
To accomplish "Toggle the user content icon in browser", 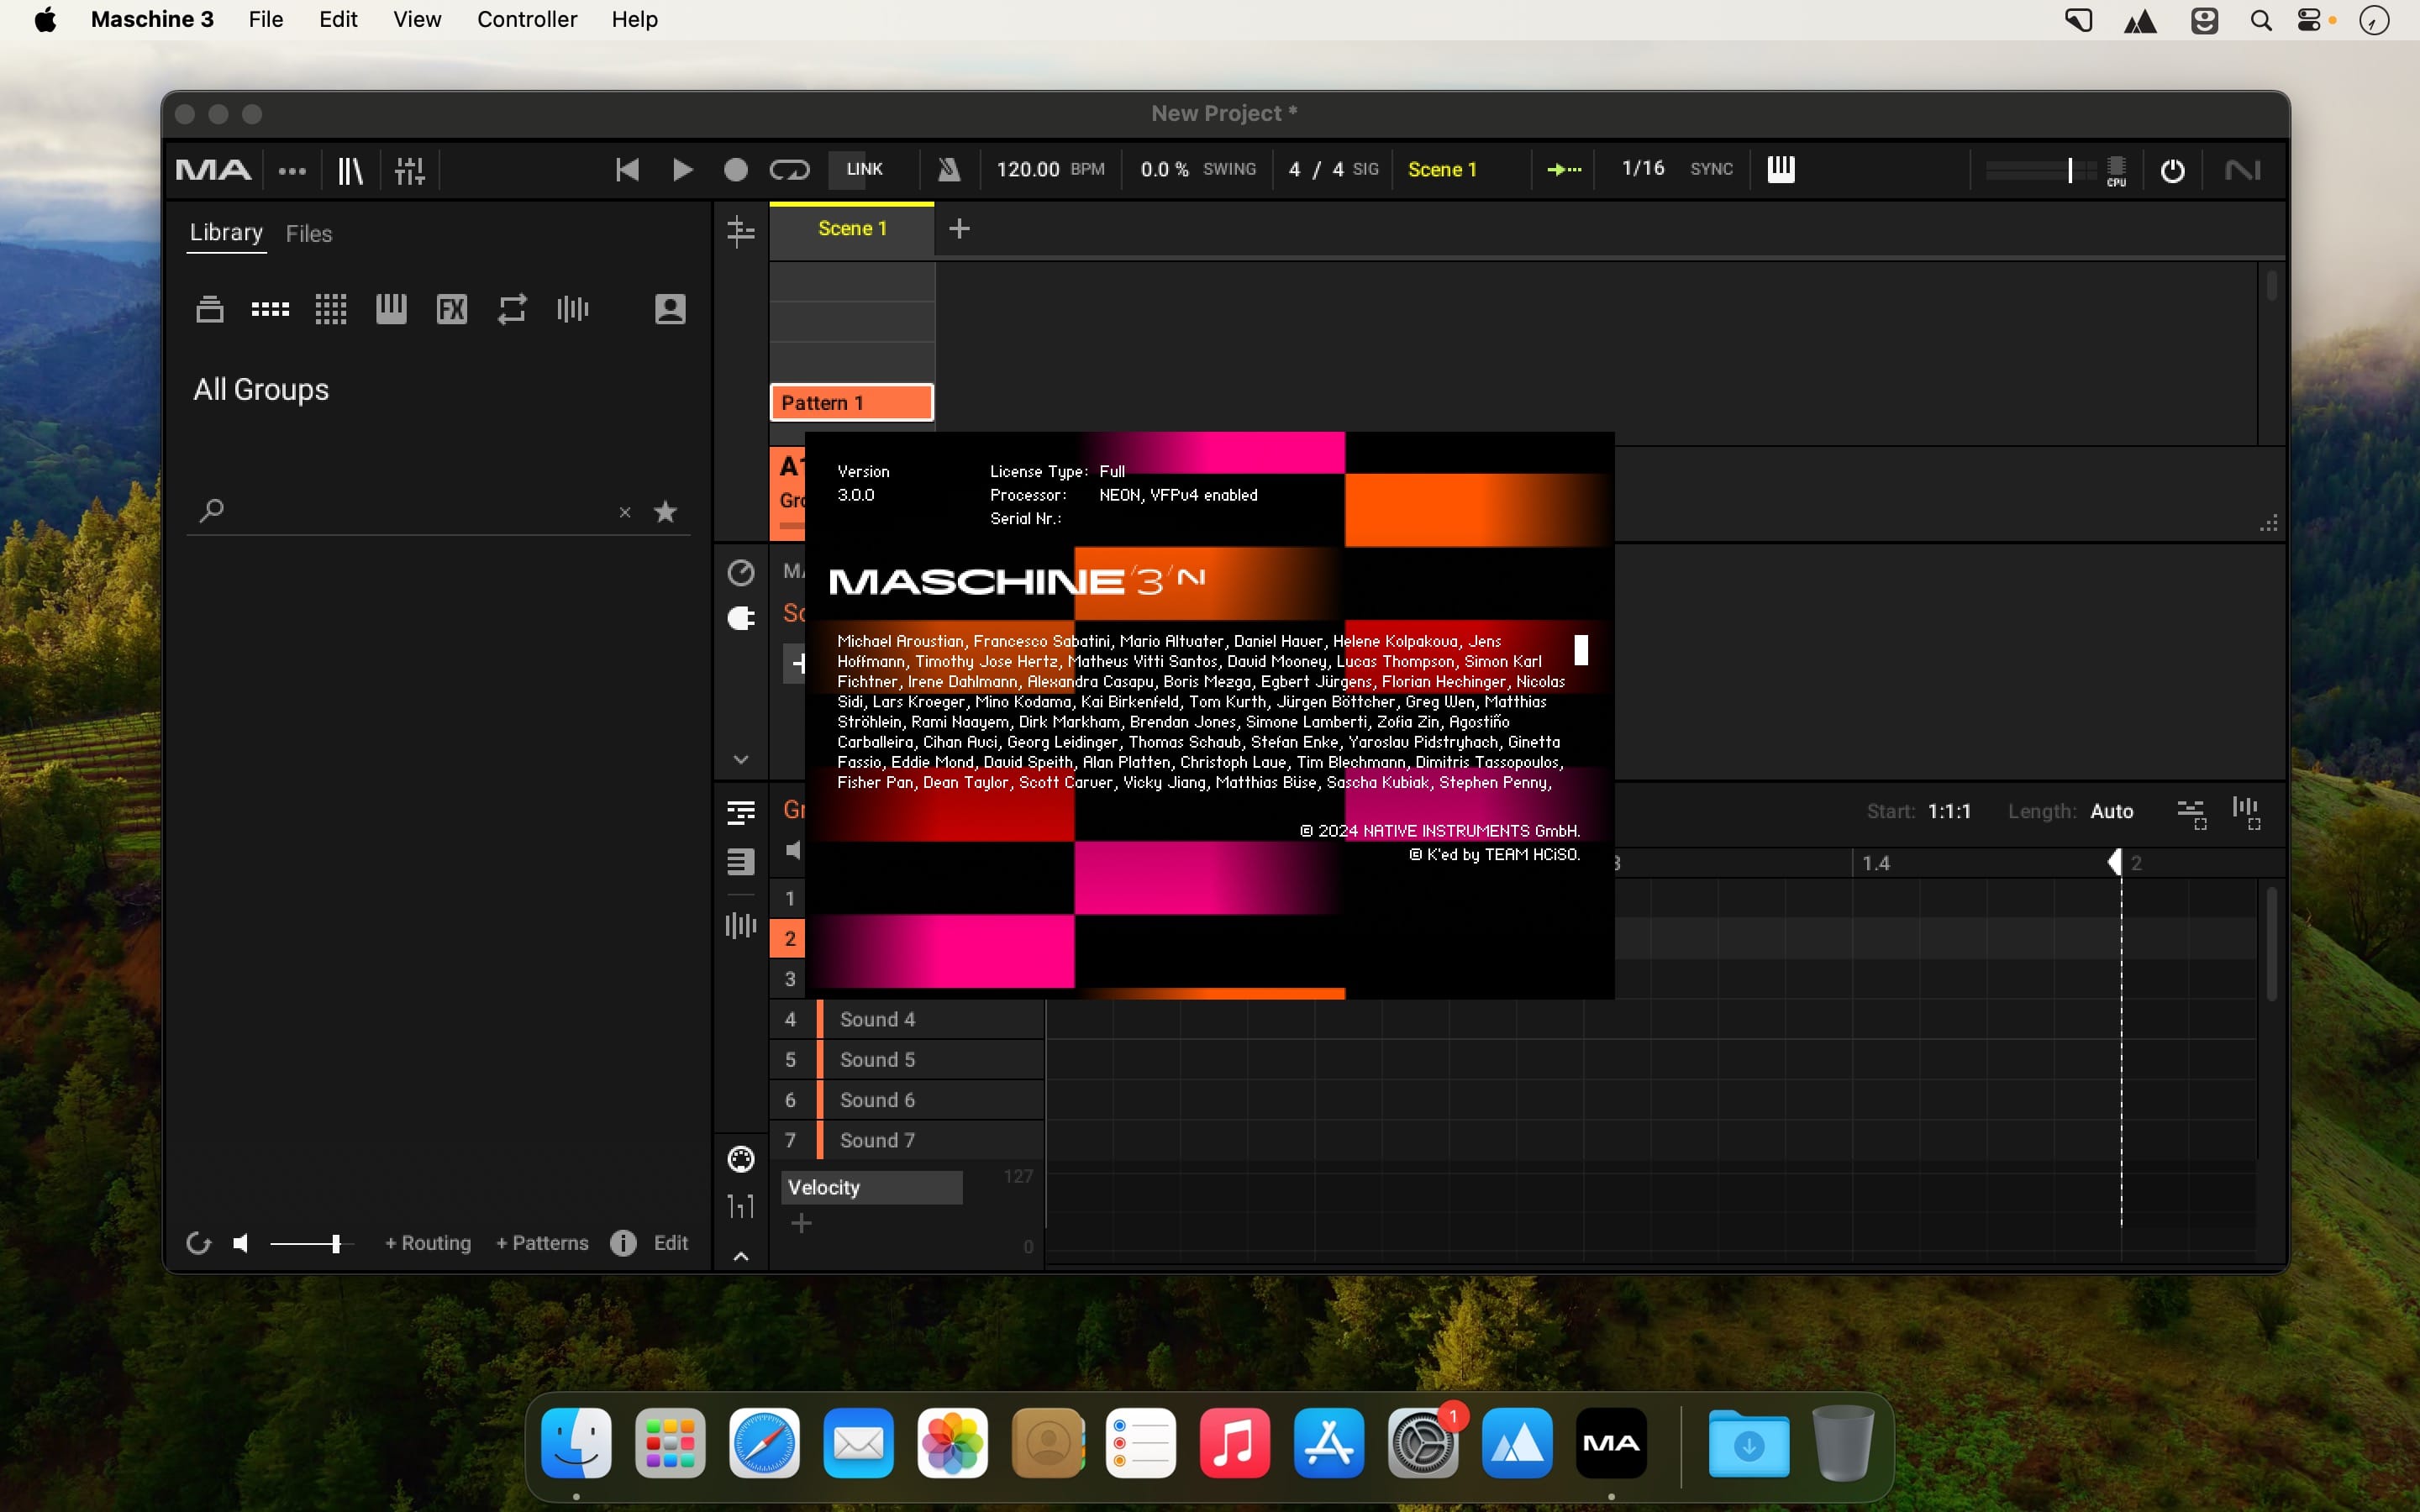I will point(670,309).
